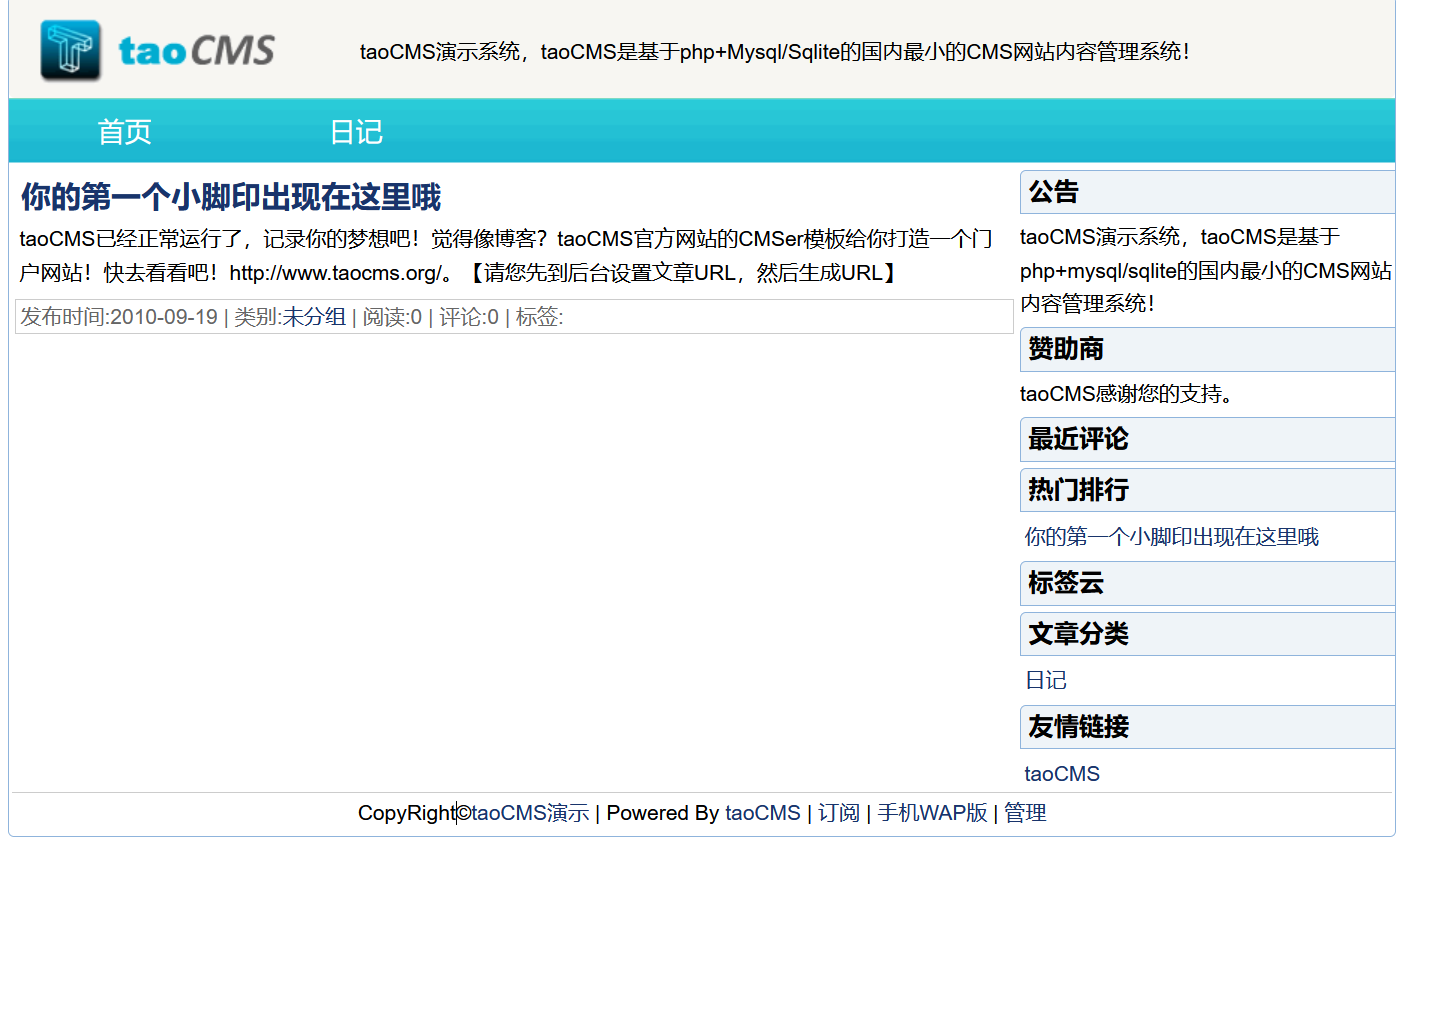Screen dimensions: 1441x1019
Task: Open the taoCMS演示 footer link
Action: click(529, 813)
